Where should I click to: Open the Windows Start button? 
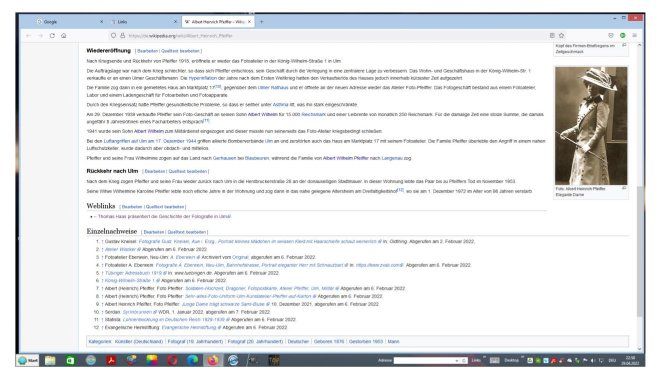pyautogui.click(x=28, y=360)
